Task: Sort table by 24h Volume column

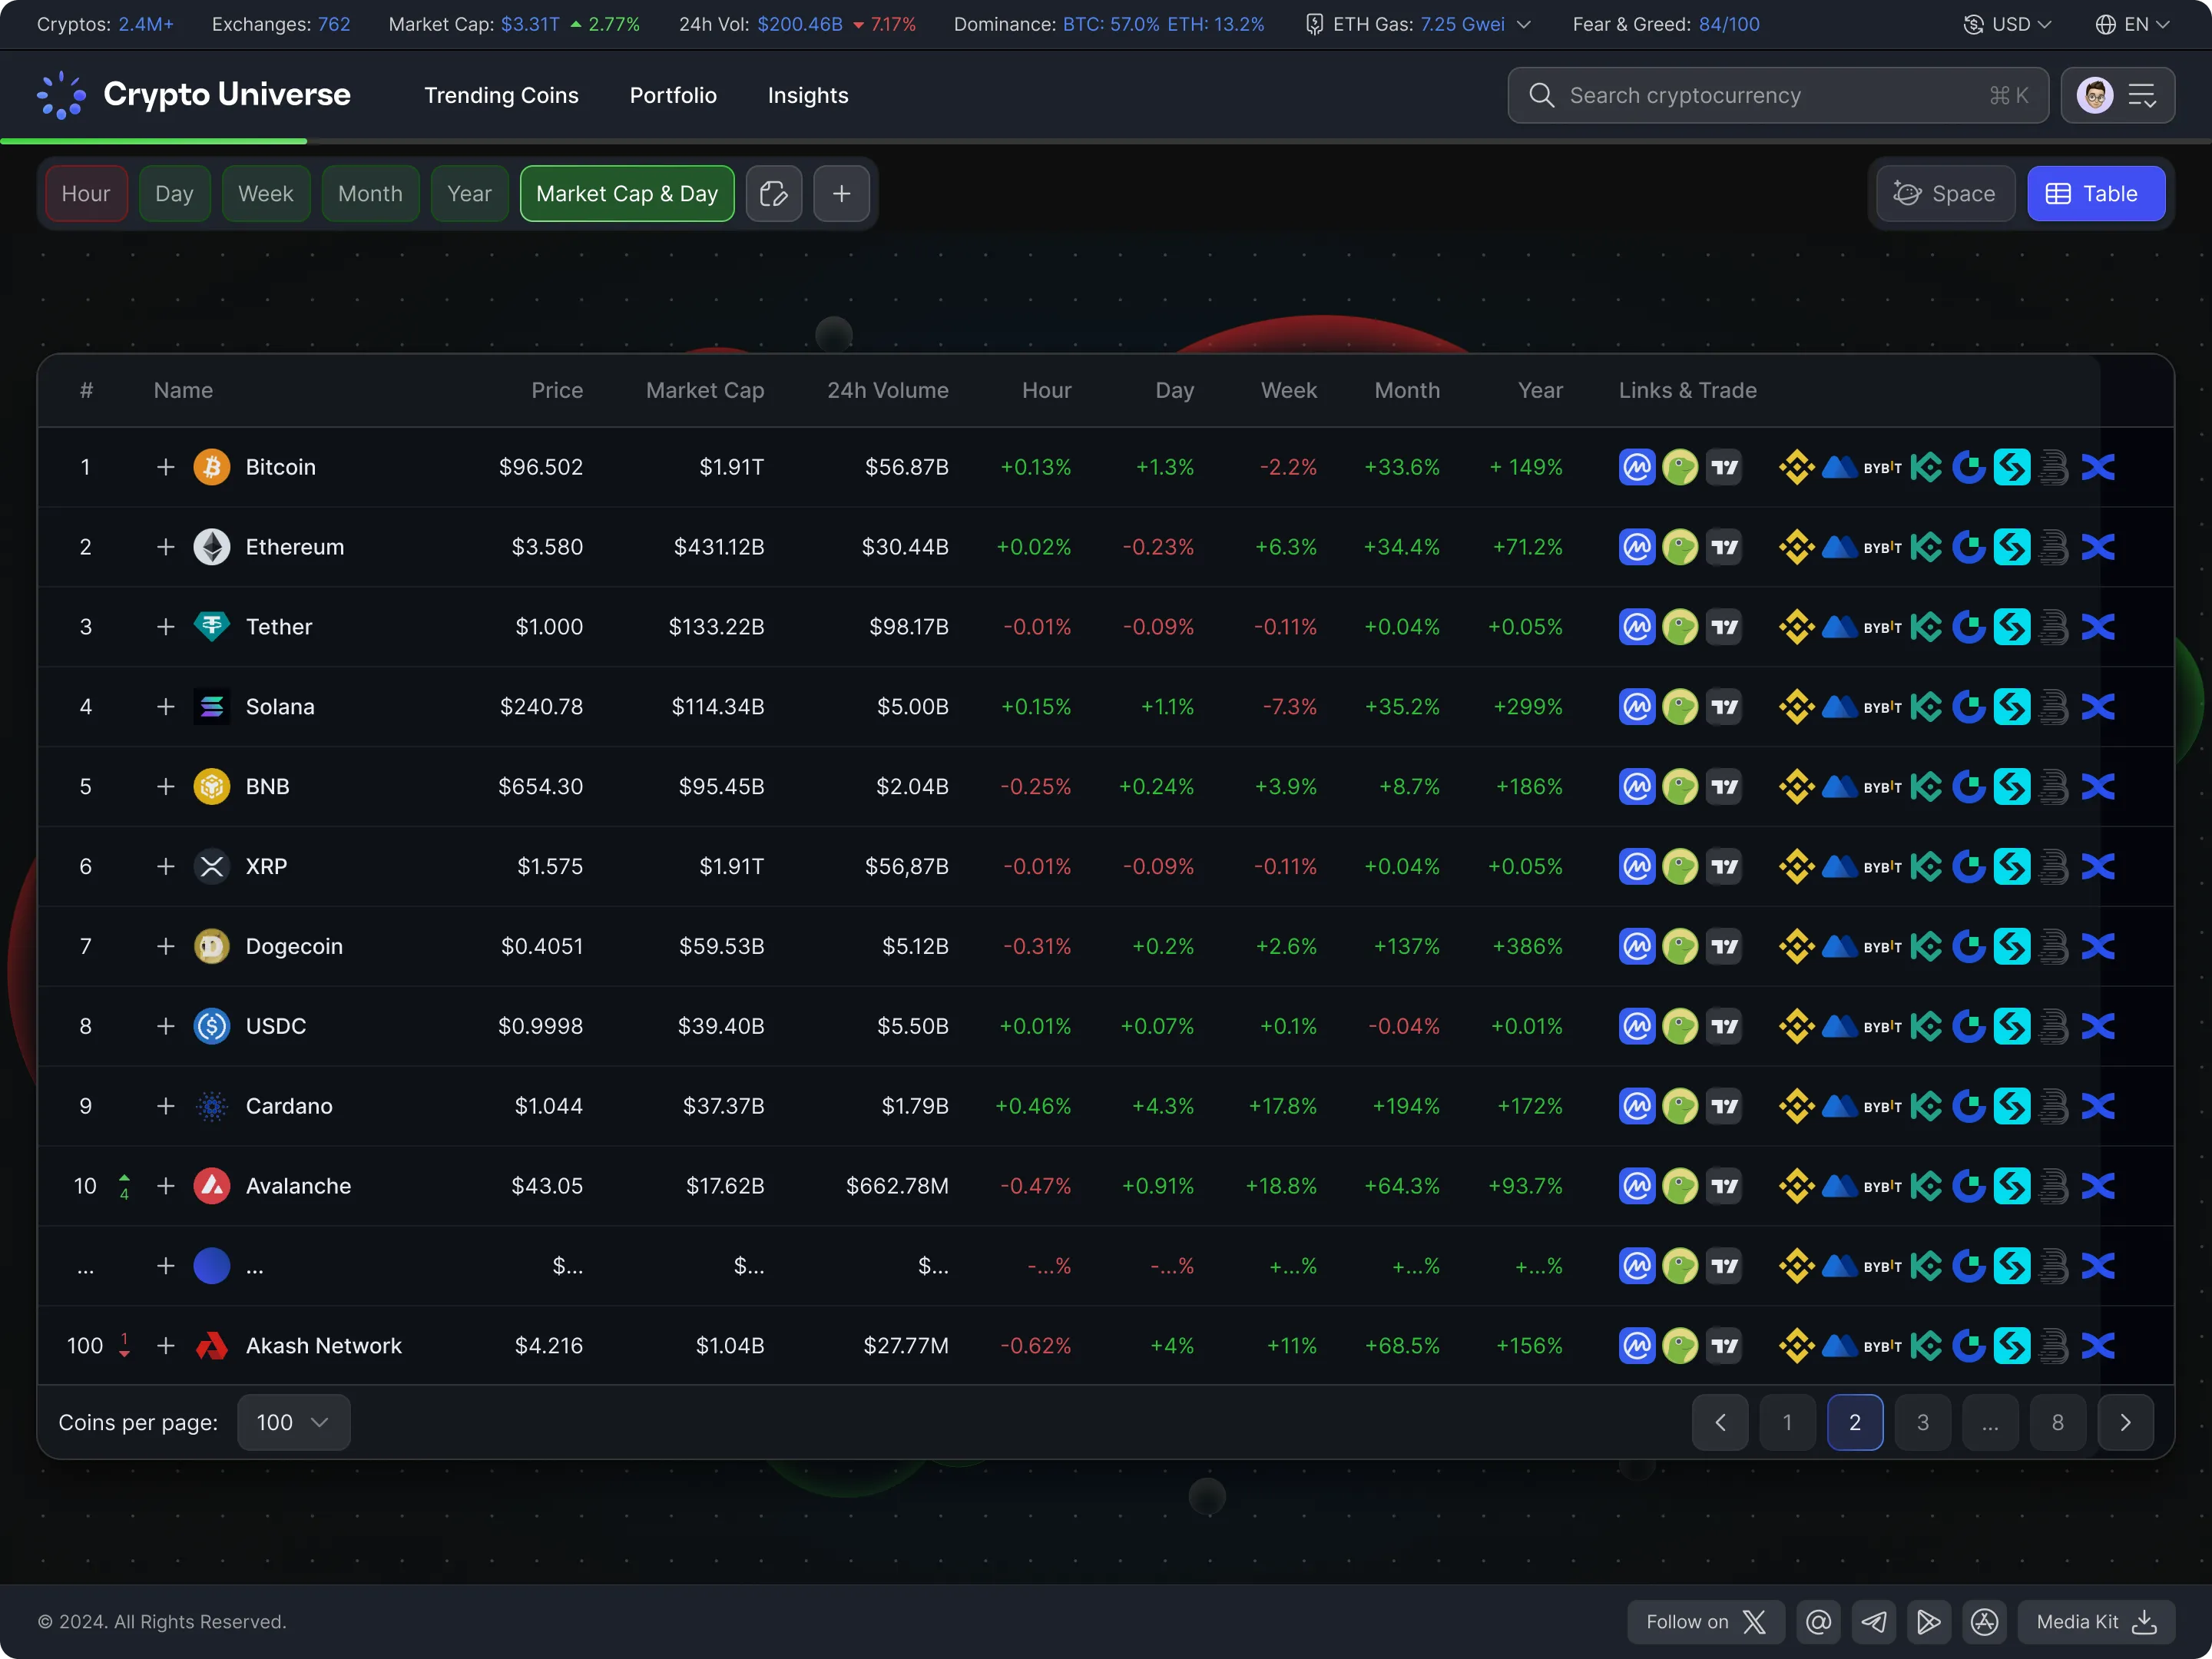Action: click(888, 391)
